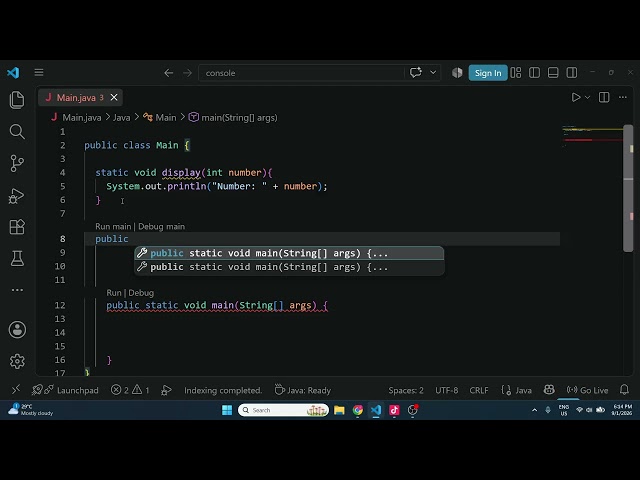Change the CRLF line ending
This screenshot has height=480, width=640.
pos(479,390)
